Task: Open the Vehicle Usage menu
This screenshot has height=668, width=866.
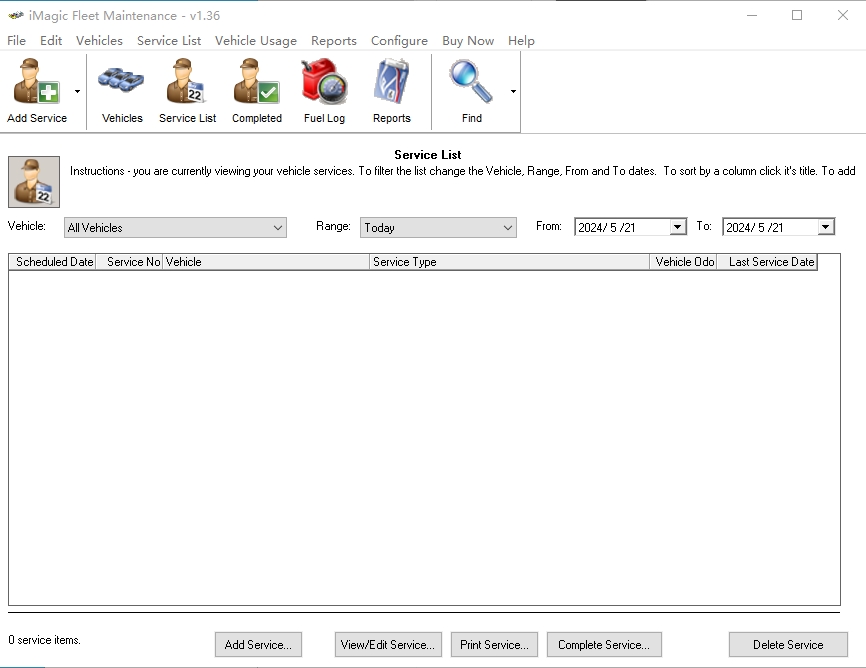Action: [x=256, y=40]
